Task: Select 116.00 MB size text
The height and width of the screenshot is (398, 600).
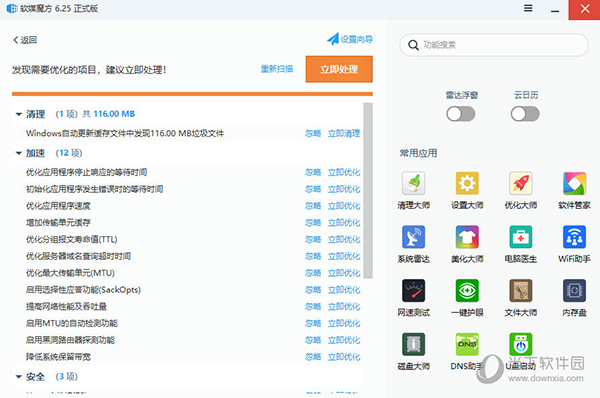Action: coord(114,114)
